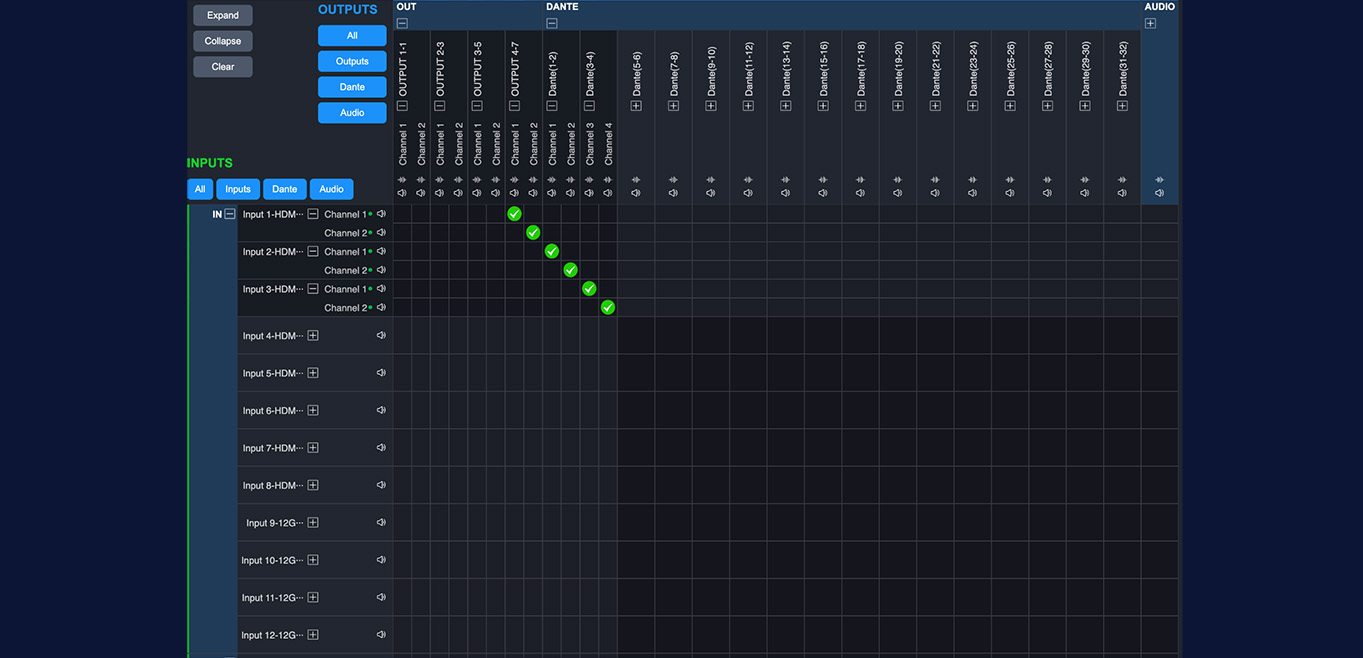Collapse the OUTPUT 1-1 column group
Image resolution: width=1363 pixels, height=658 pixels.
[x=402, y=106]
